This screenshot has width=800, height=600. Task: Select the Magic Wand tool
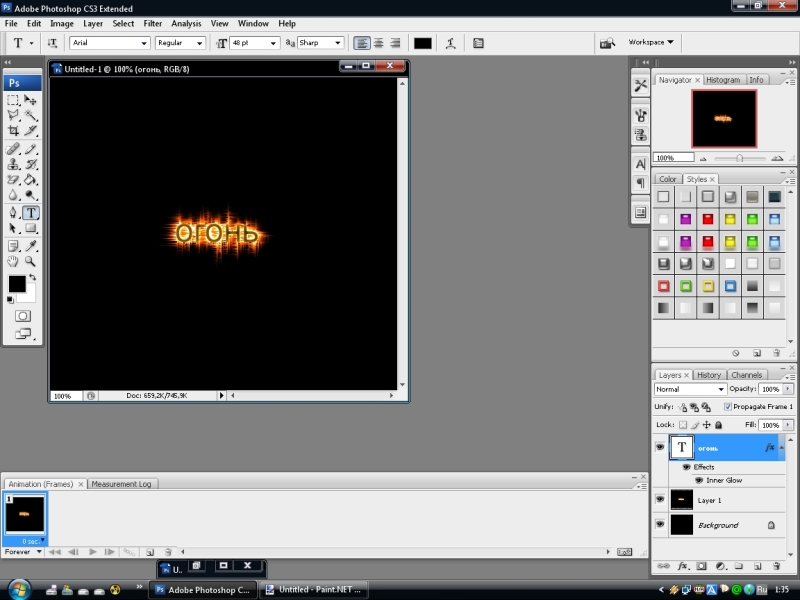31,116
